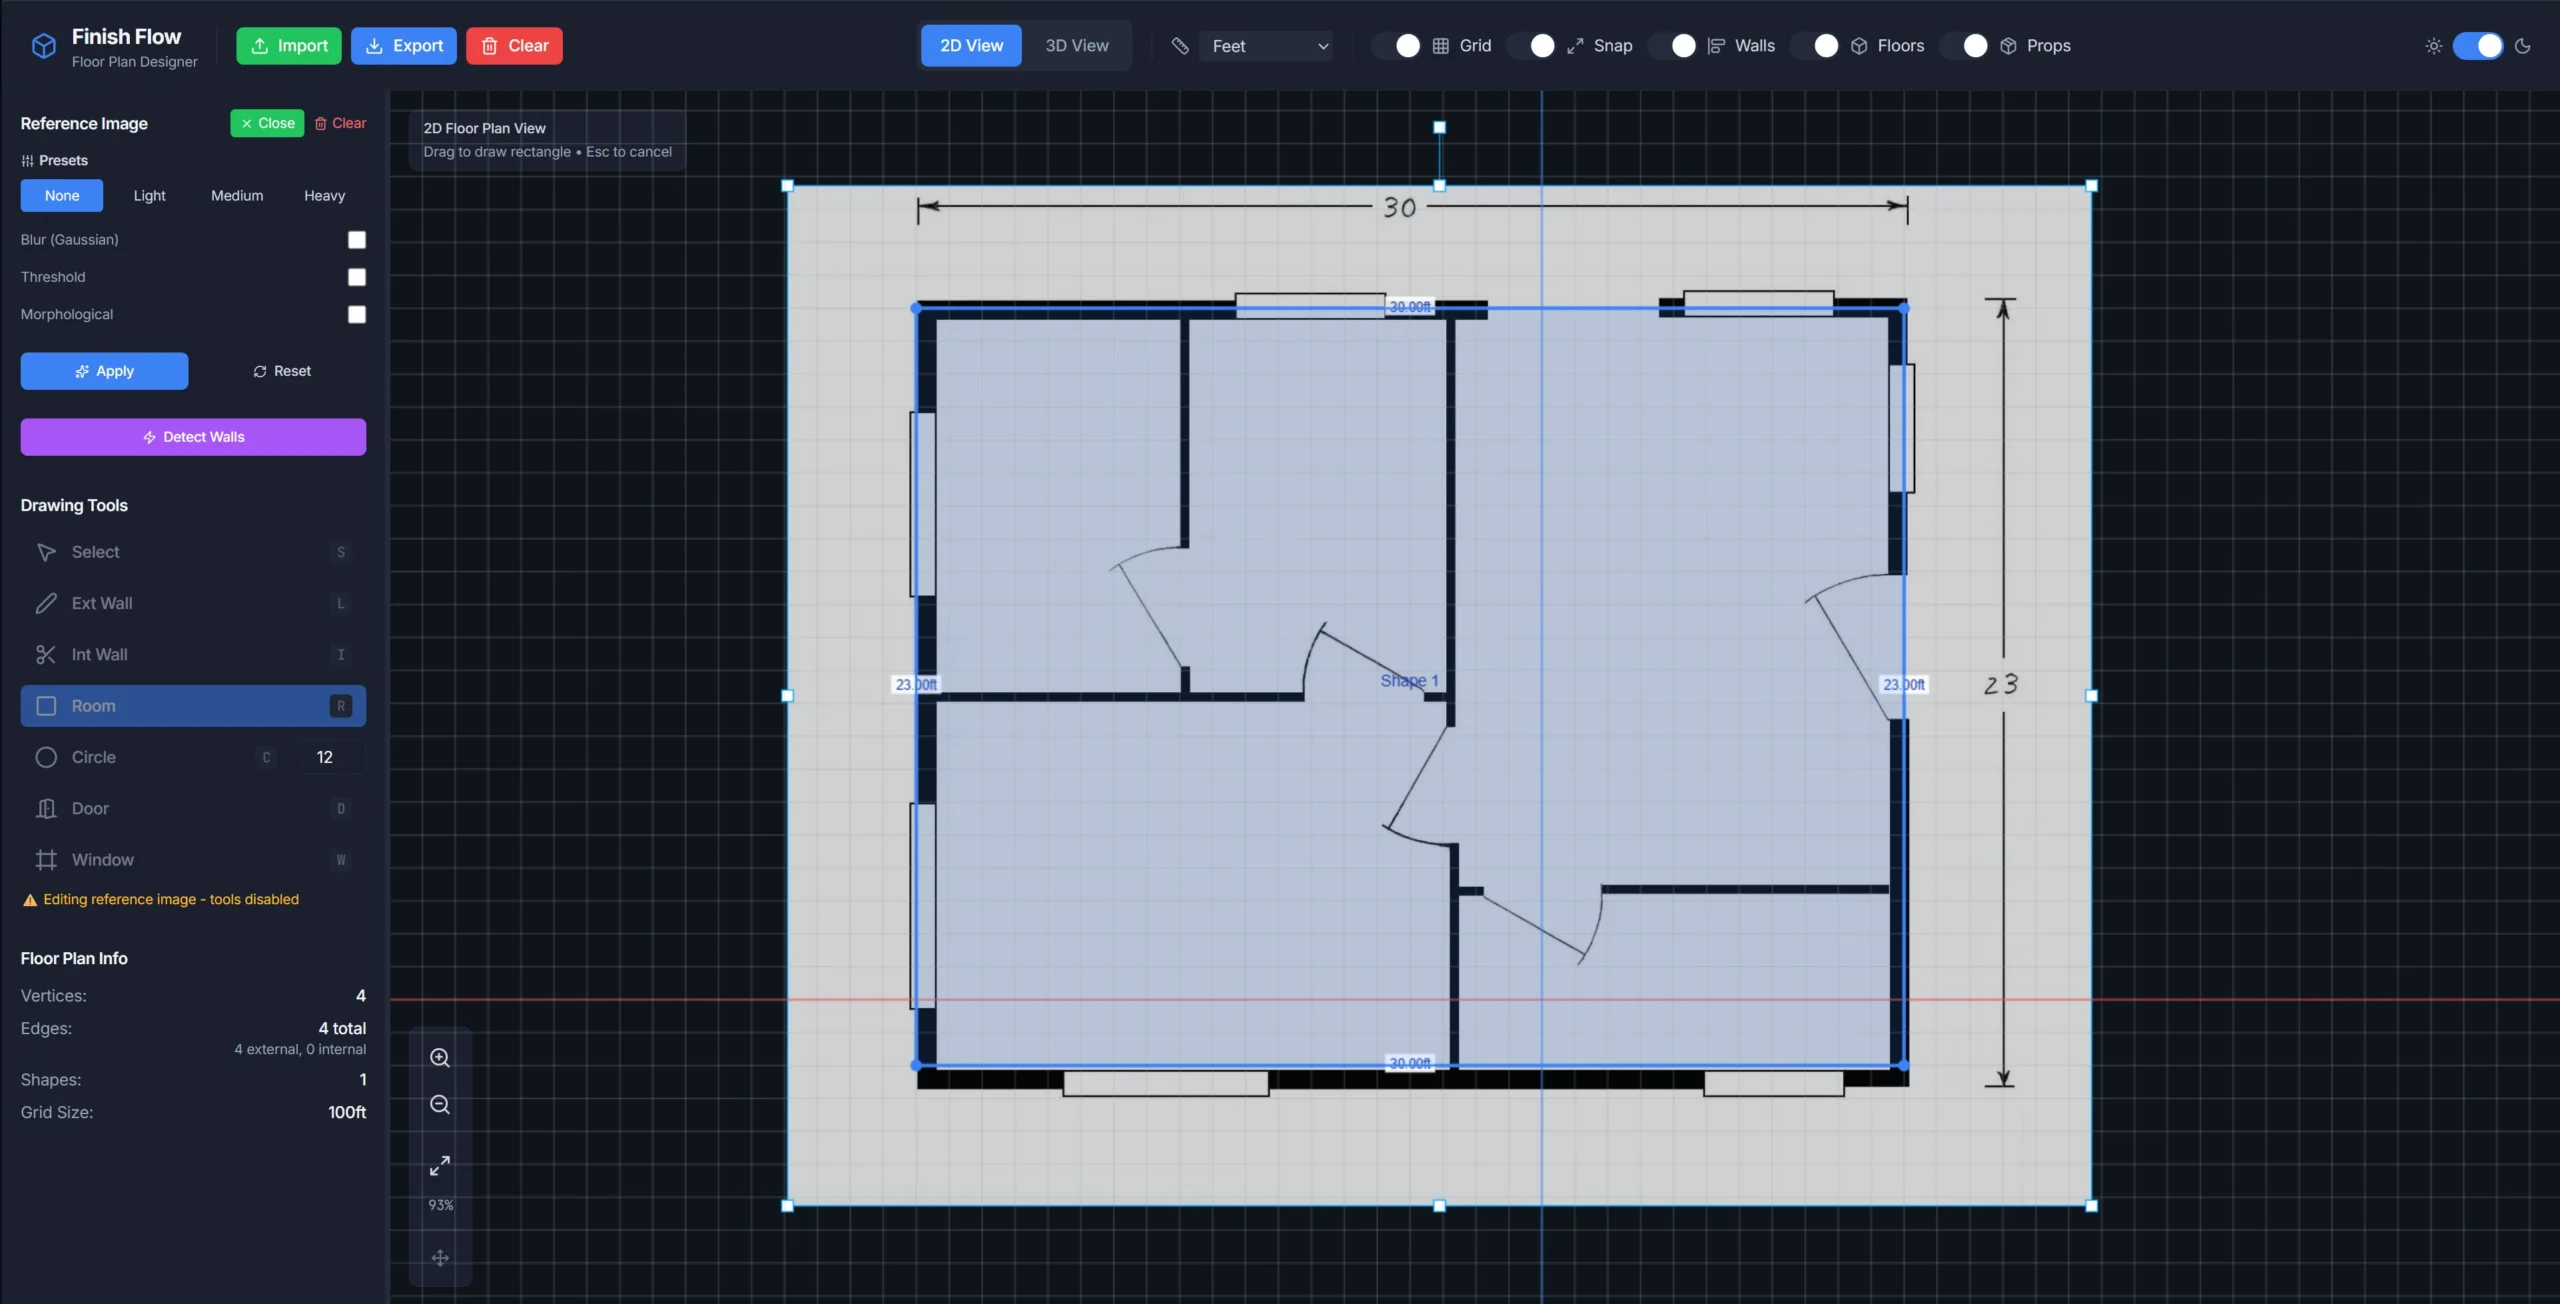The width and height of the screenshot is (2560, 1304).
Task: Click the zoom out magnifier icon
Action: 440,1105
